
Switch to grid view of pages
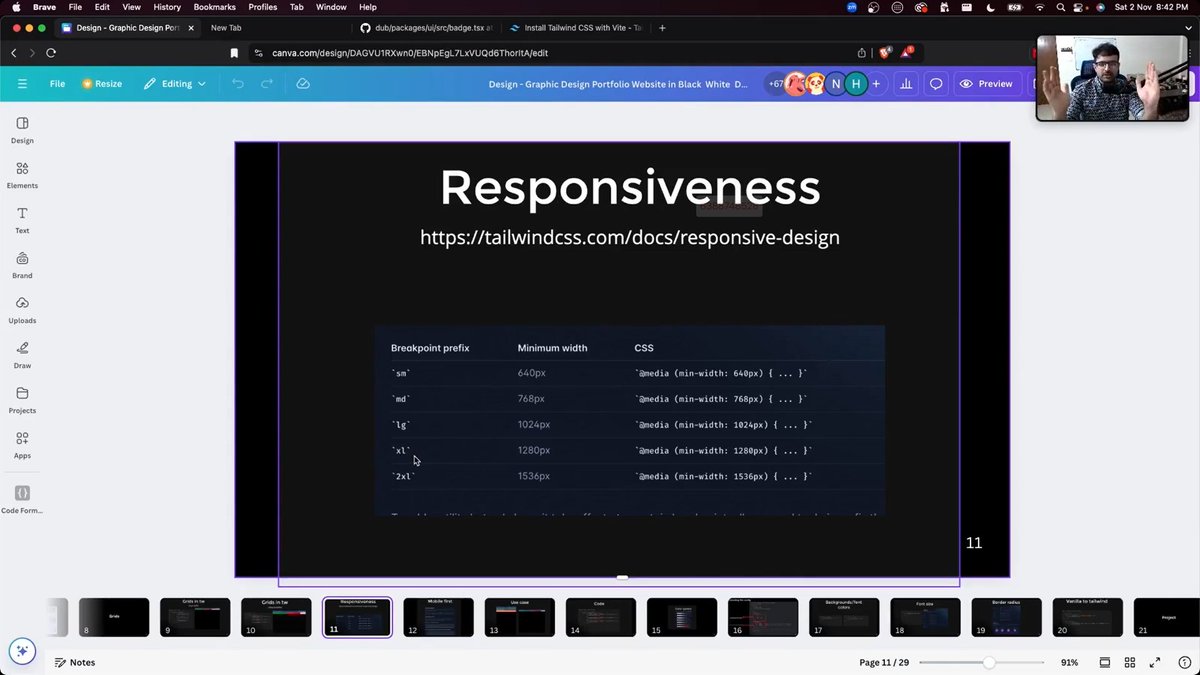[1130, 663]
